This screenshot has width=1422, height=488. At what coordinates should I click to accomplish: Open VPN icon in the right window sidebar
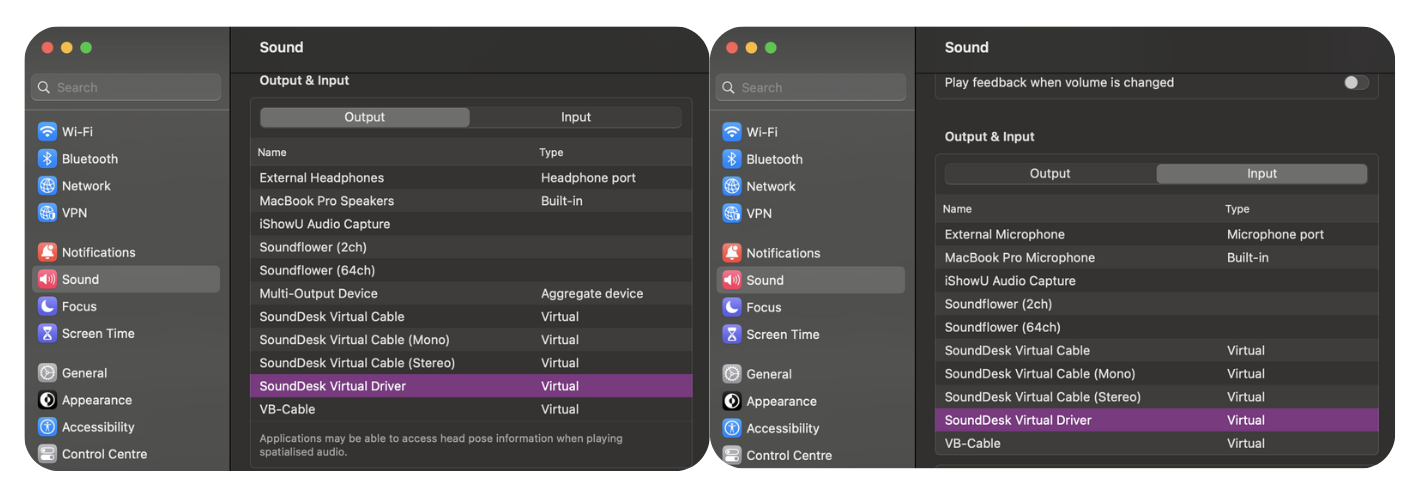(x=732, y=213)
